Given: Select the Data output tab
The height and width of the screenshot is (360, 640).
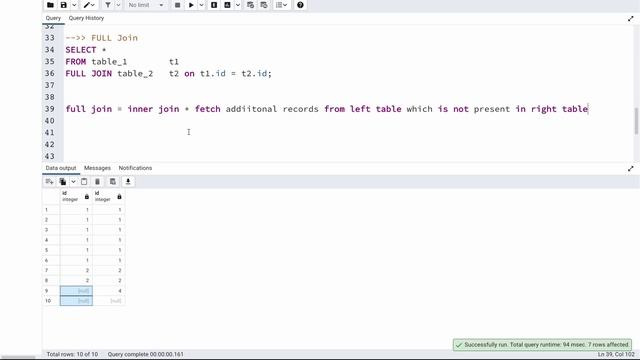Looking at the screenshot, I should [x=61, y=168].
